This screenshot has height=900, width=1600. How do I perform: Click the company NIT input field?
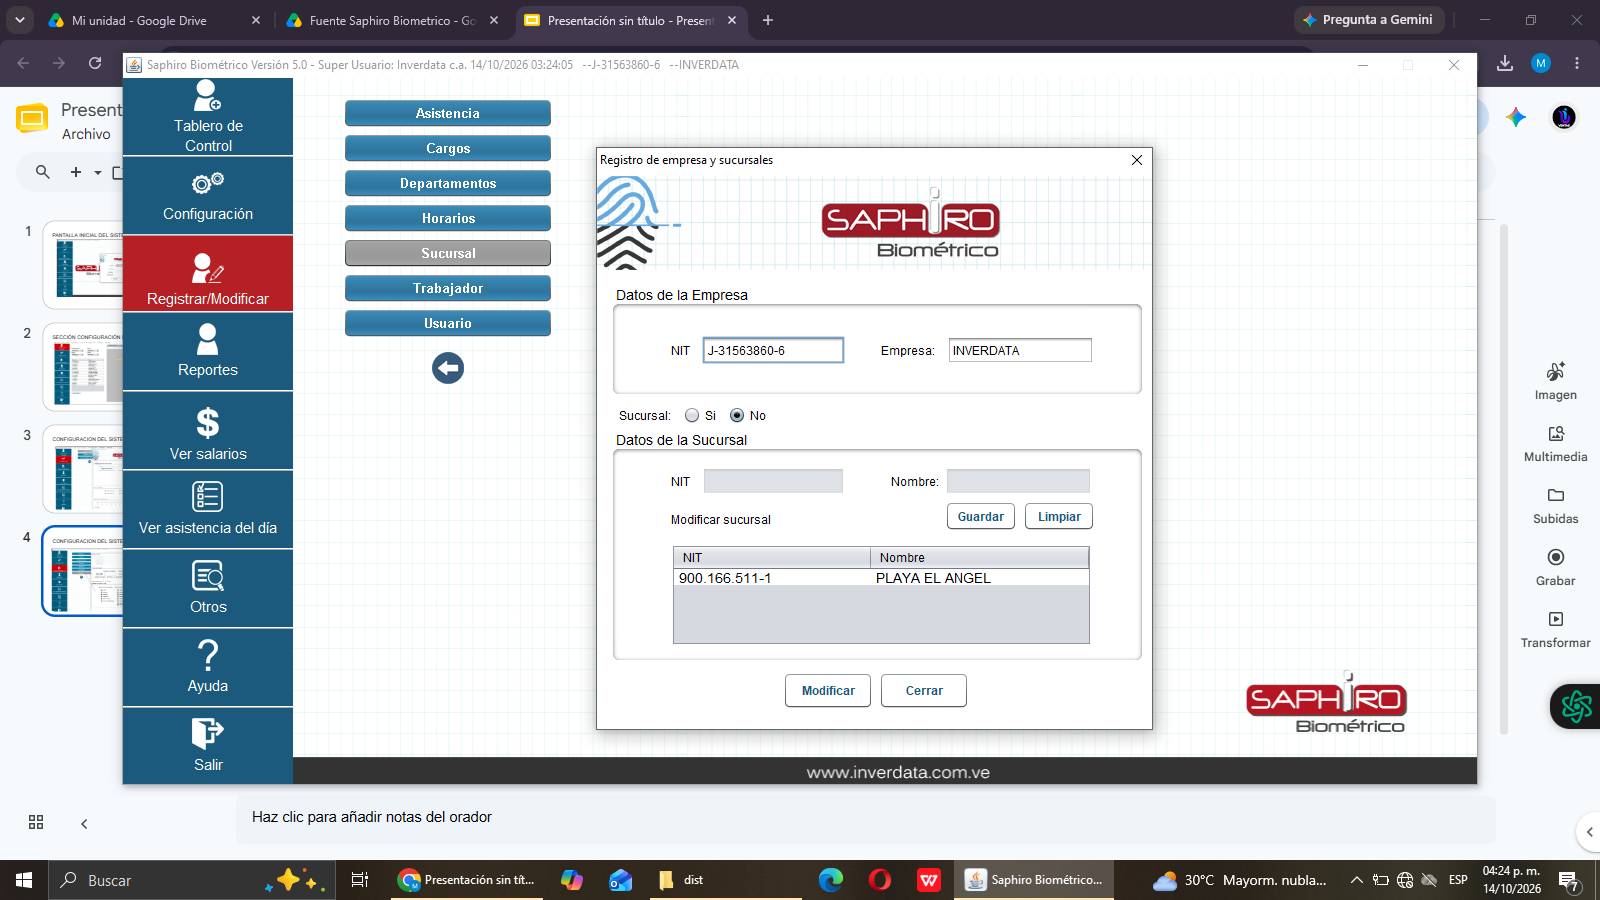pyautogui.click(x=773, y=350)
